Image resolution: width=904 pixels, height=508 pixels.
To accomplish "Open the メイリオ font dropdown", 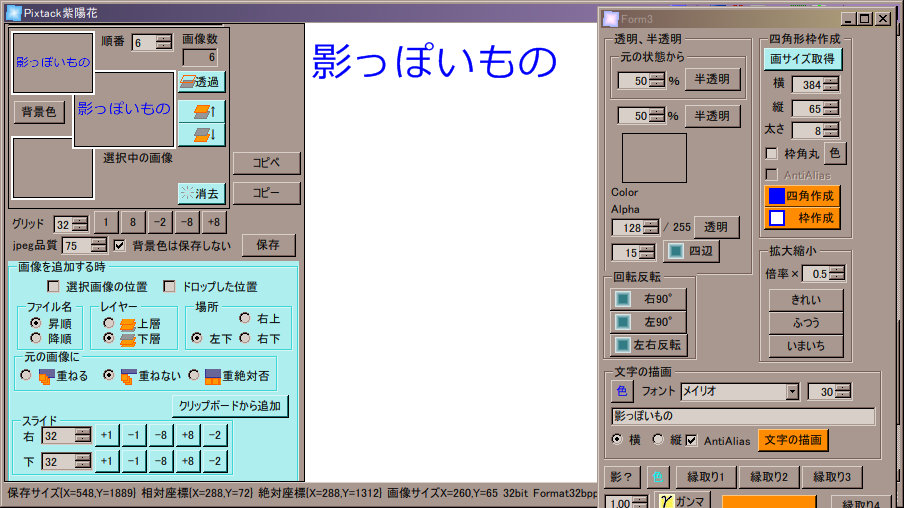I will (x=793, y=392).
